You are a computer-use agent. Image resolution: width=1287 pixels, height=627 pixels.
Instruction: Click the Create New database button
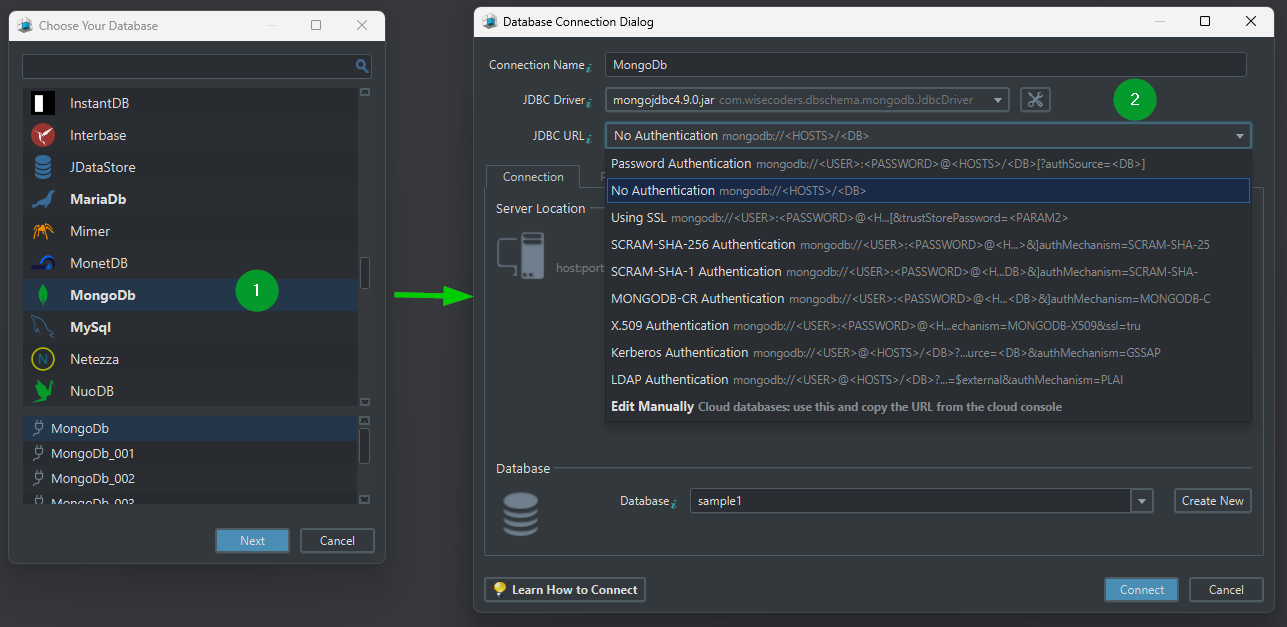pos(1212,501)
